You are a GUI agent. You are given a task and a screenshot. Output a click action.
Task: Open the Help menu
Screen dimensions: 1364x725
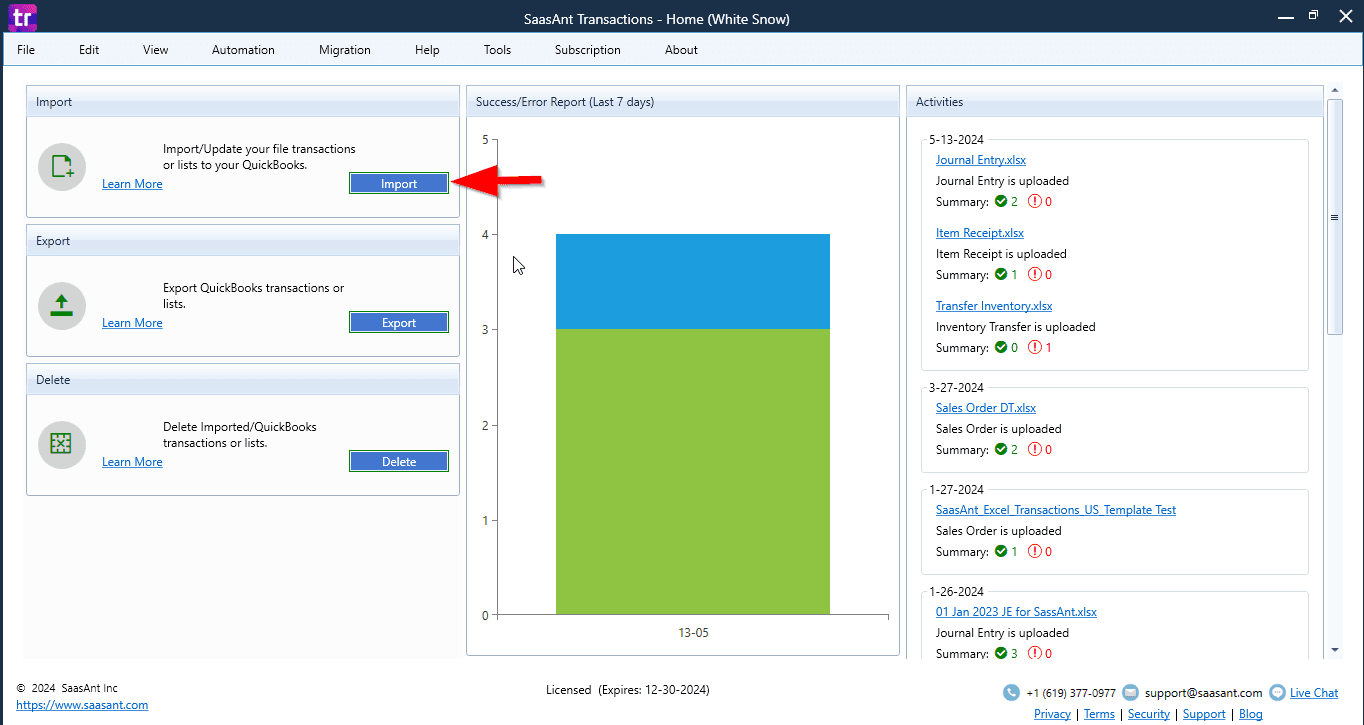(427, 50)
